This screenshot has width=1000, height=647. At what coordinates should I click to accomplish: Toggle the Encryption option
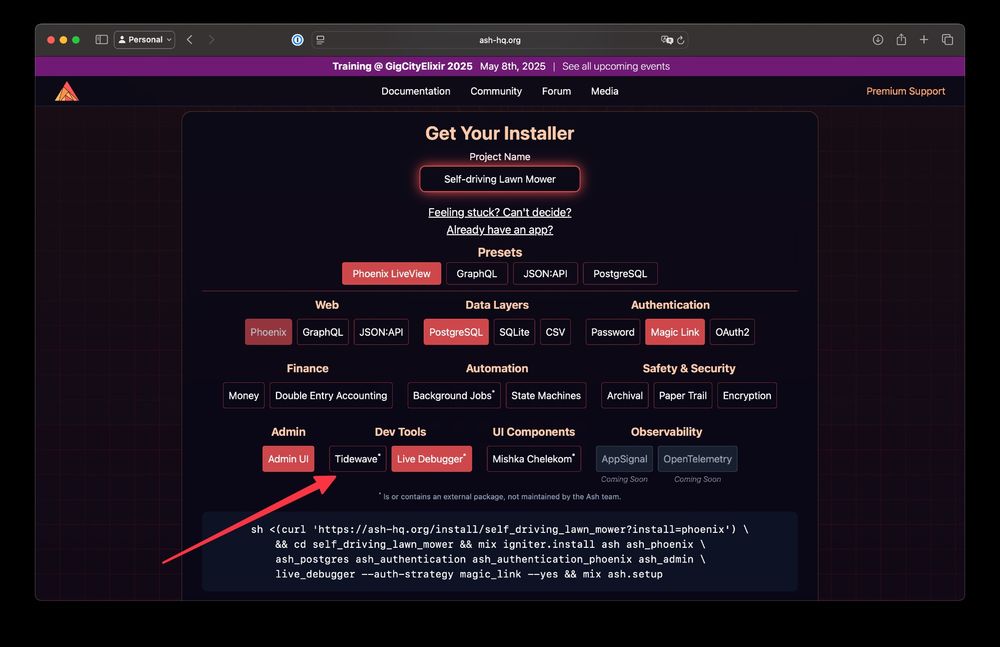pyautogui.click(x=747, y=396)
